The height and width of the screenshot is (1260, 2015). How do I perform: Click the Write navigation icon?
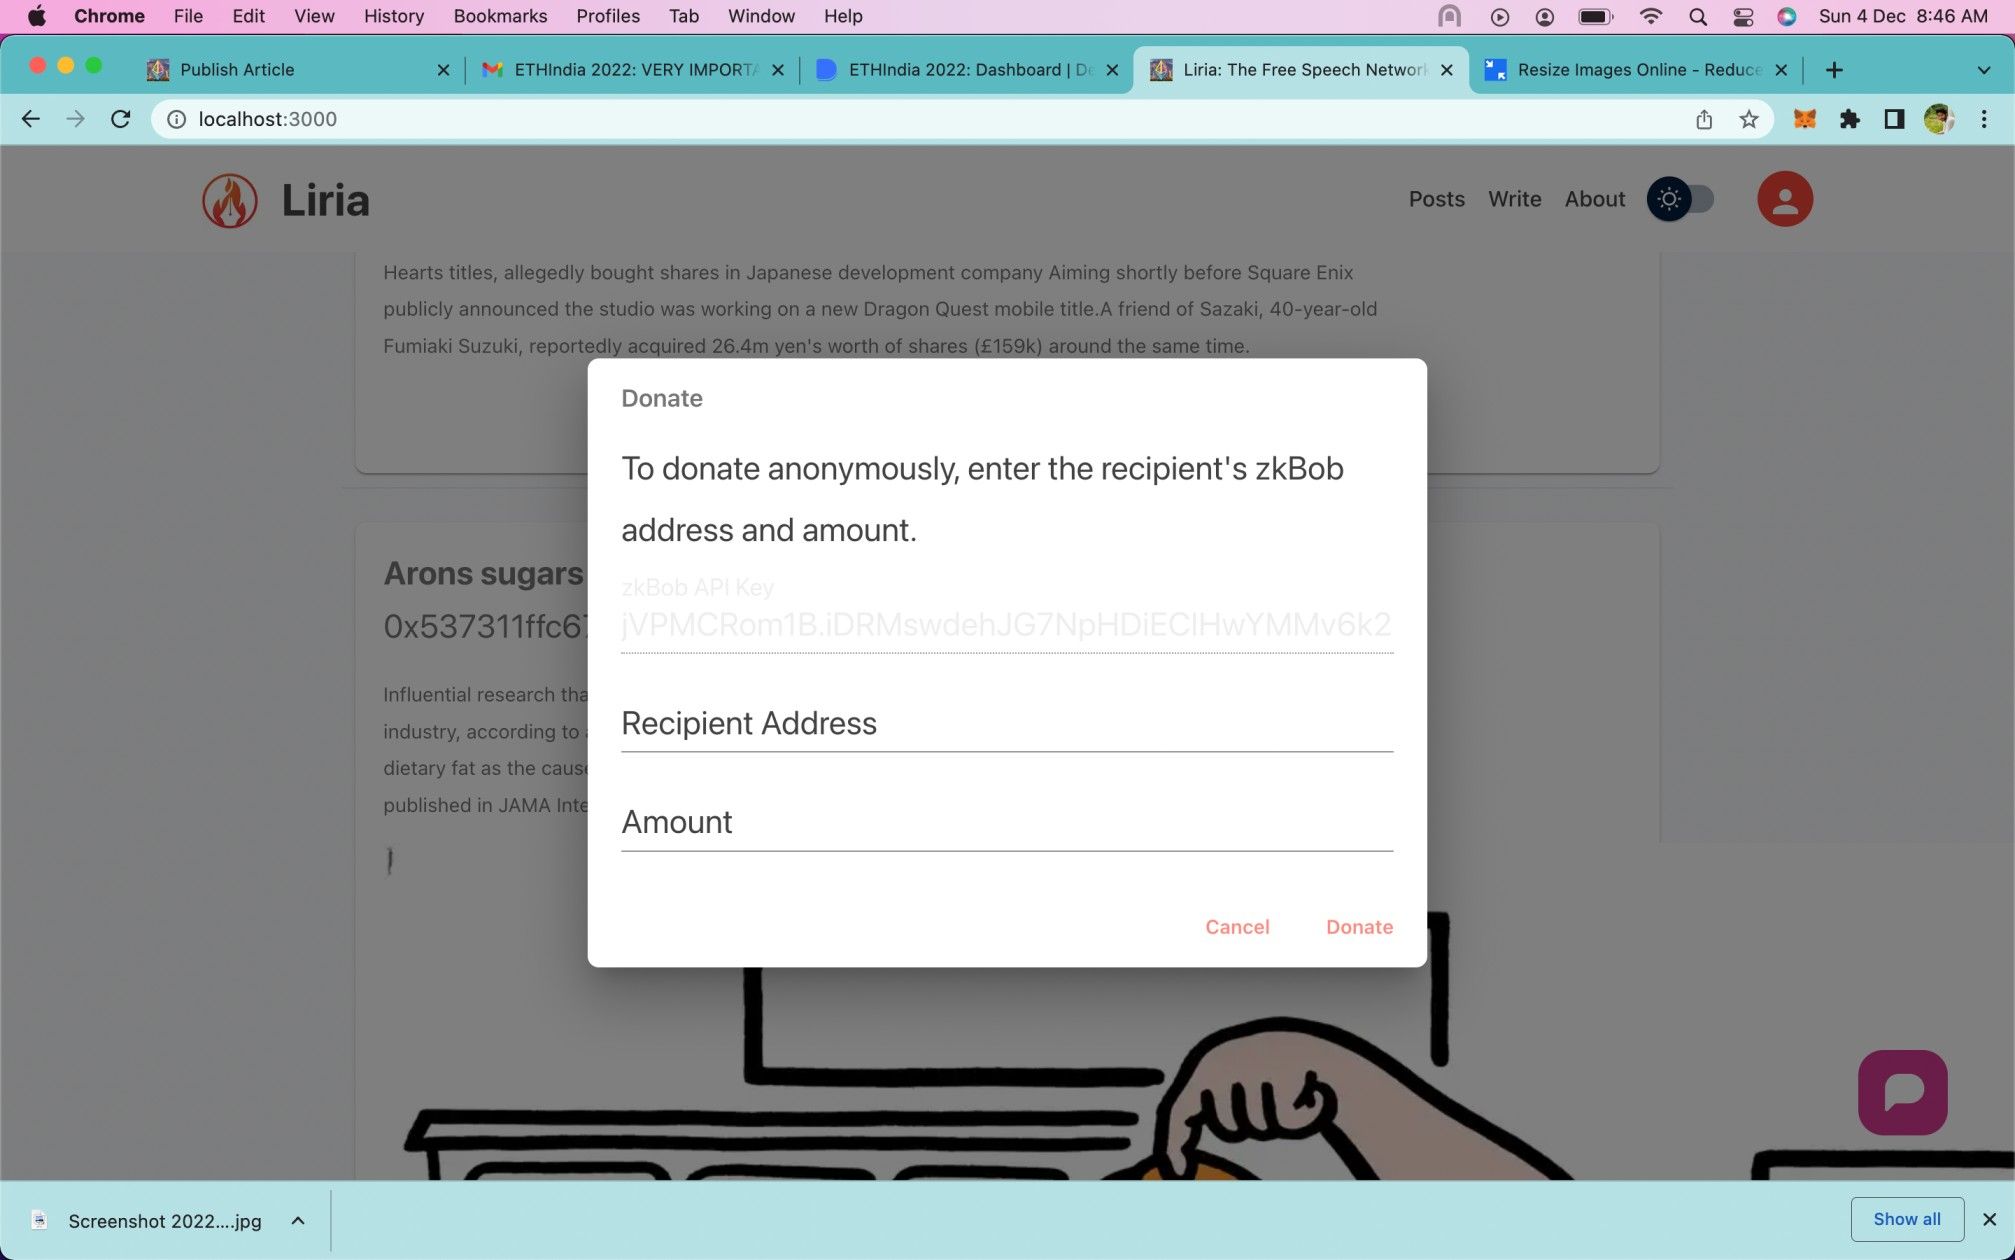[1514, 199]
